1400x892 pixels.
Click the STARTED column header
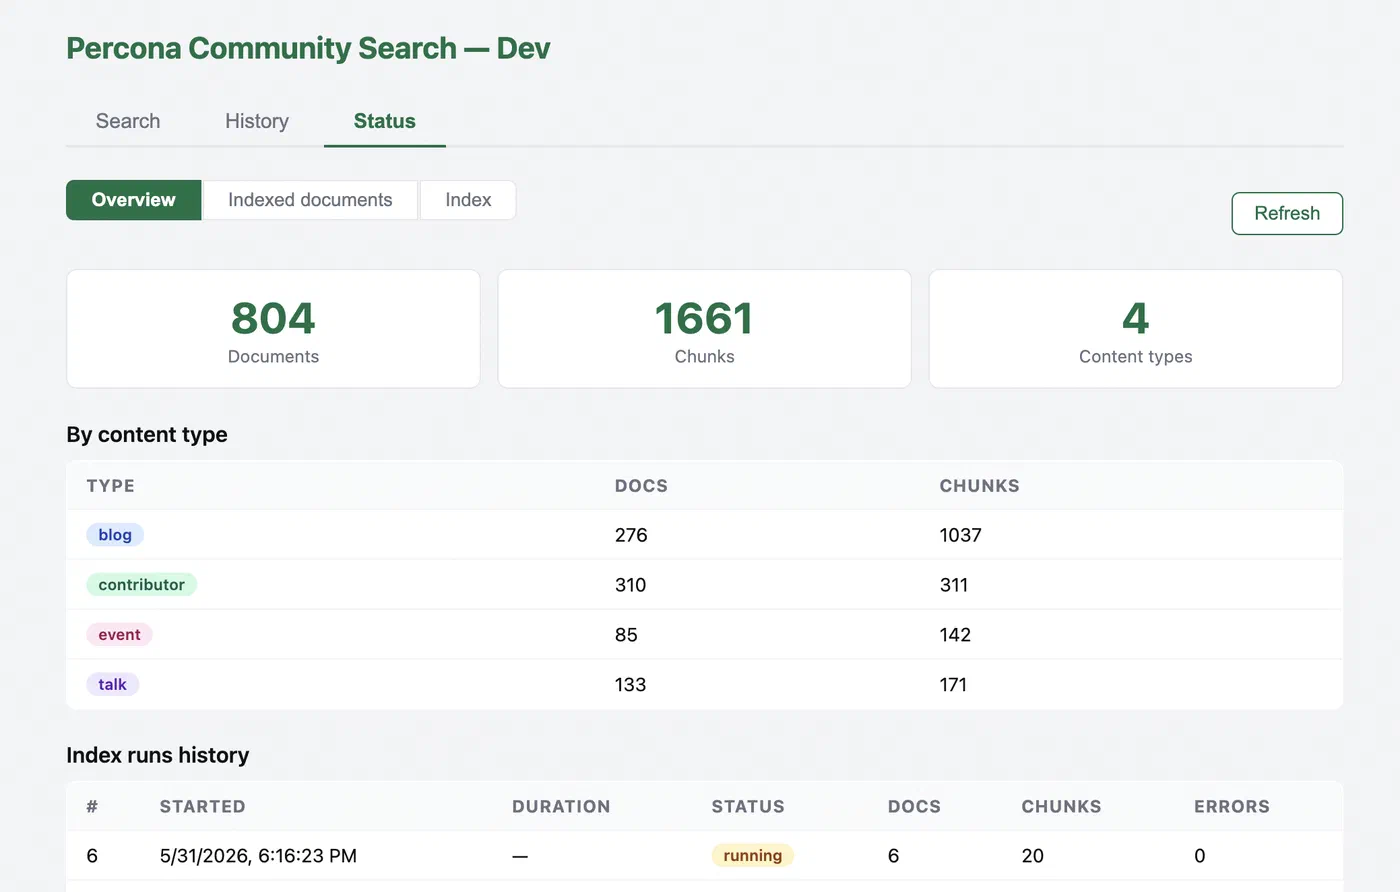pos(202,807)
